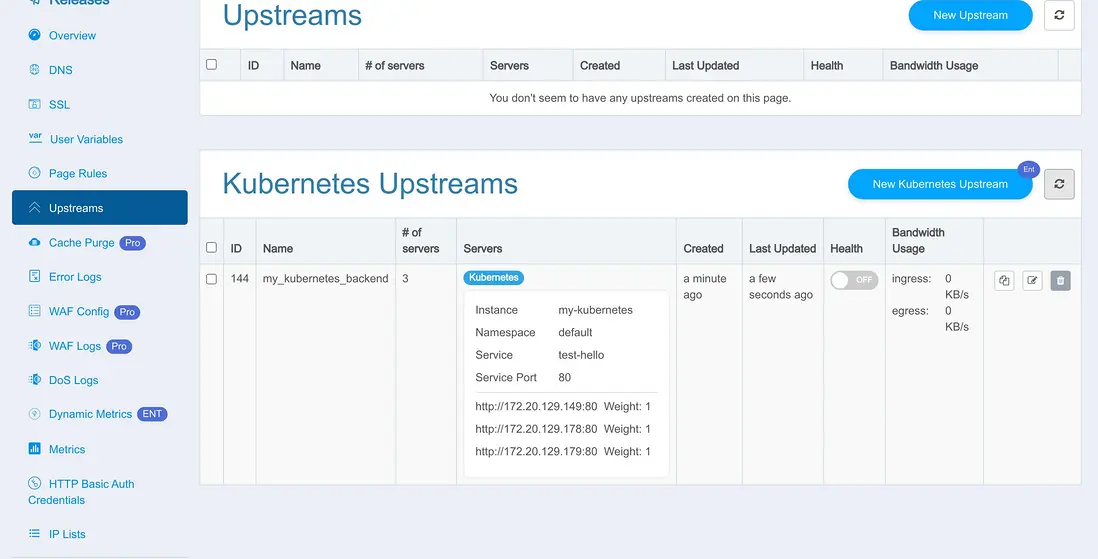Click the Upstreams chevron icon in sidebar

pyautogui.click(x=34, y=207)
